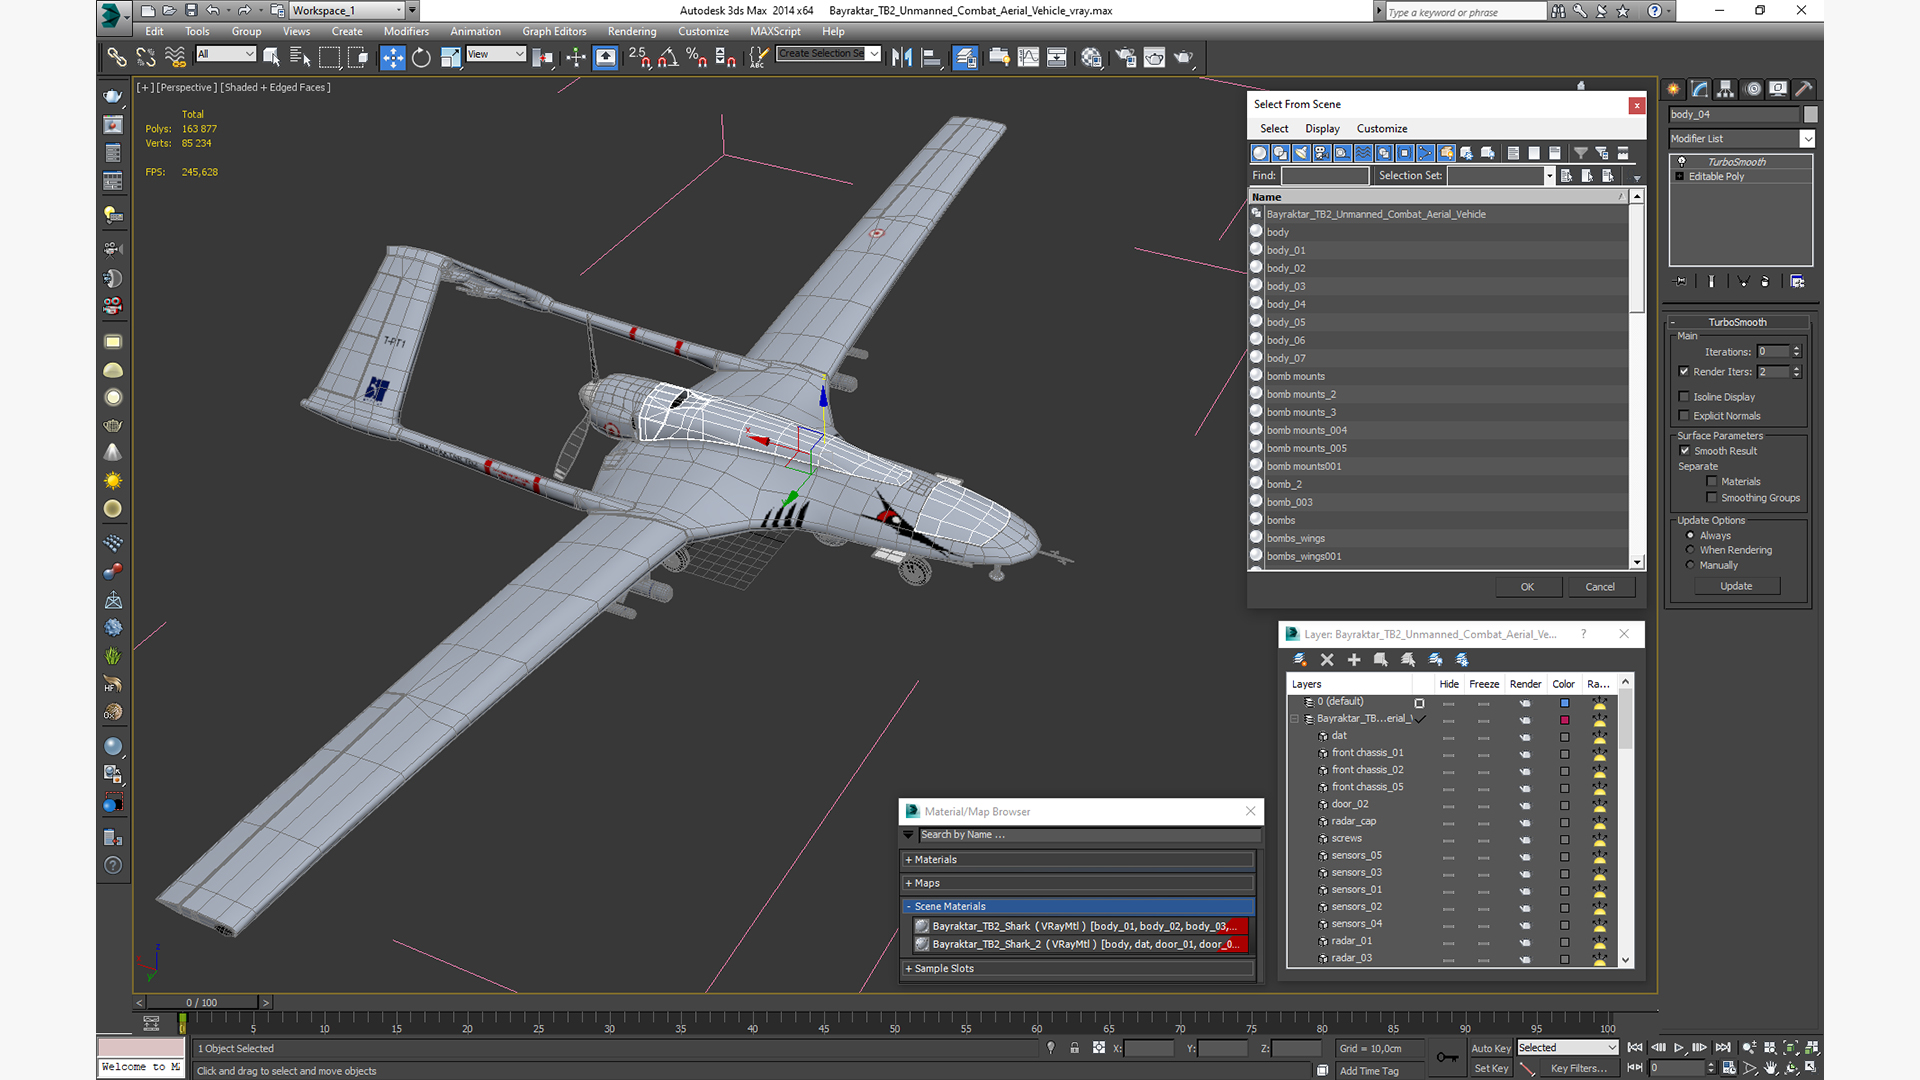Click Configure Modifier Sets icon
Screen dimensions: 1920x1080
(1797, 282)
